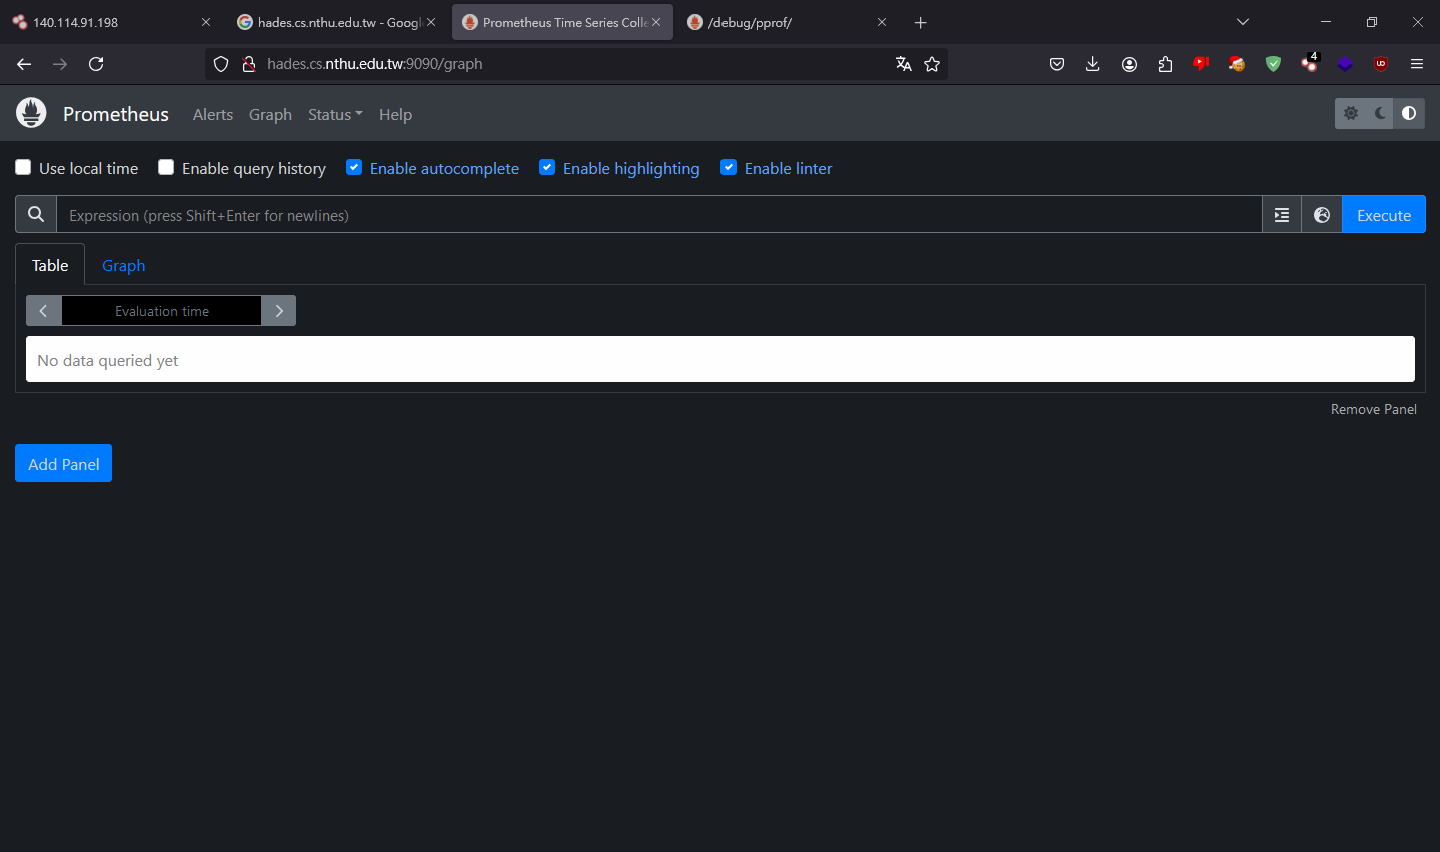1440x852 pixels.
Task: Go back with the browser back arrow
Action: point(24,64)
